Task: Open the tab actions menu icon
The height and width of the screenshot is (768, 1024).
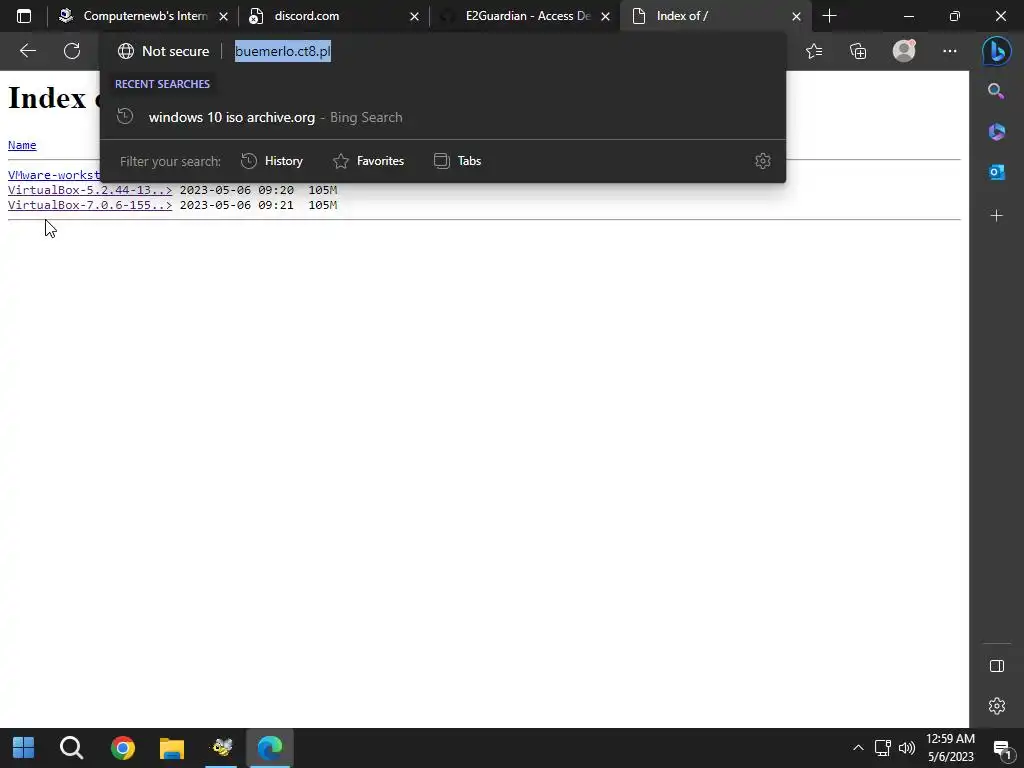Action: 24,16
